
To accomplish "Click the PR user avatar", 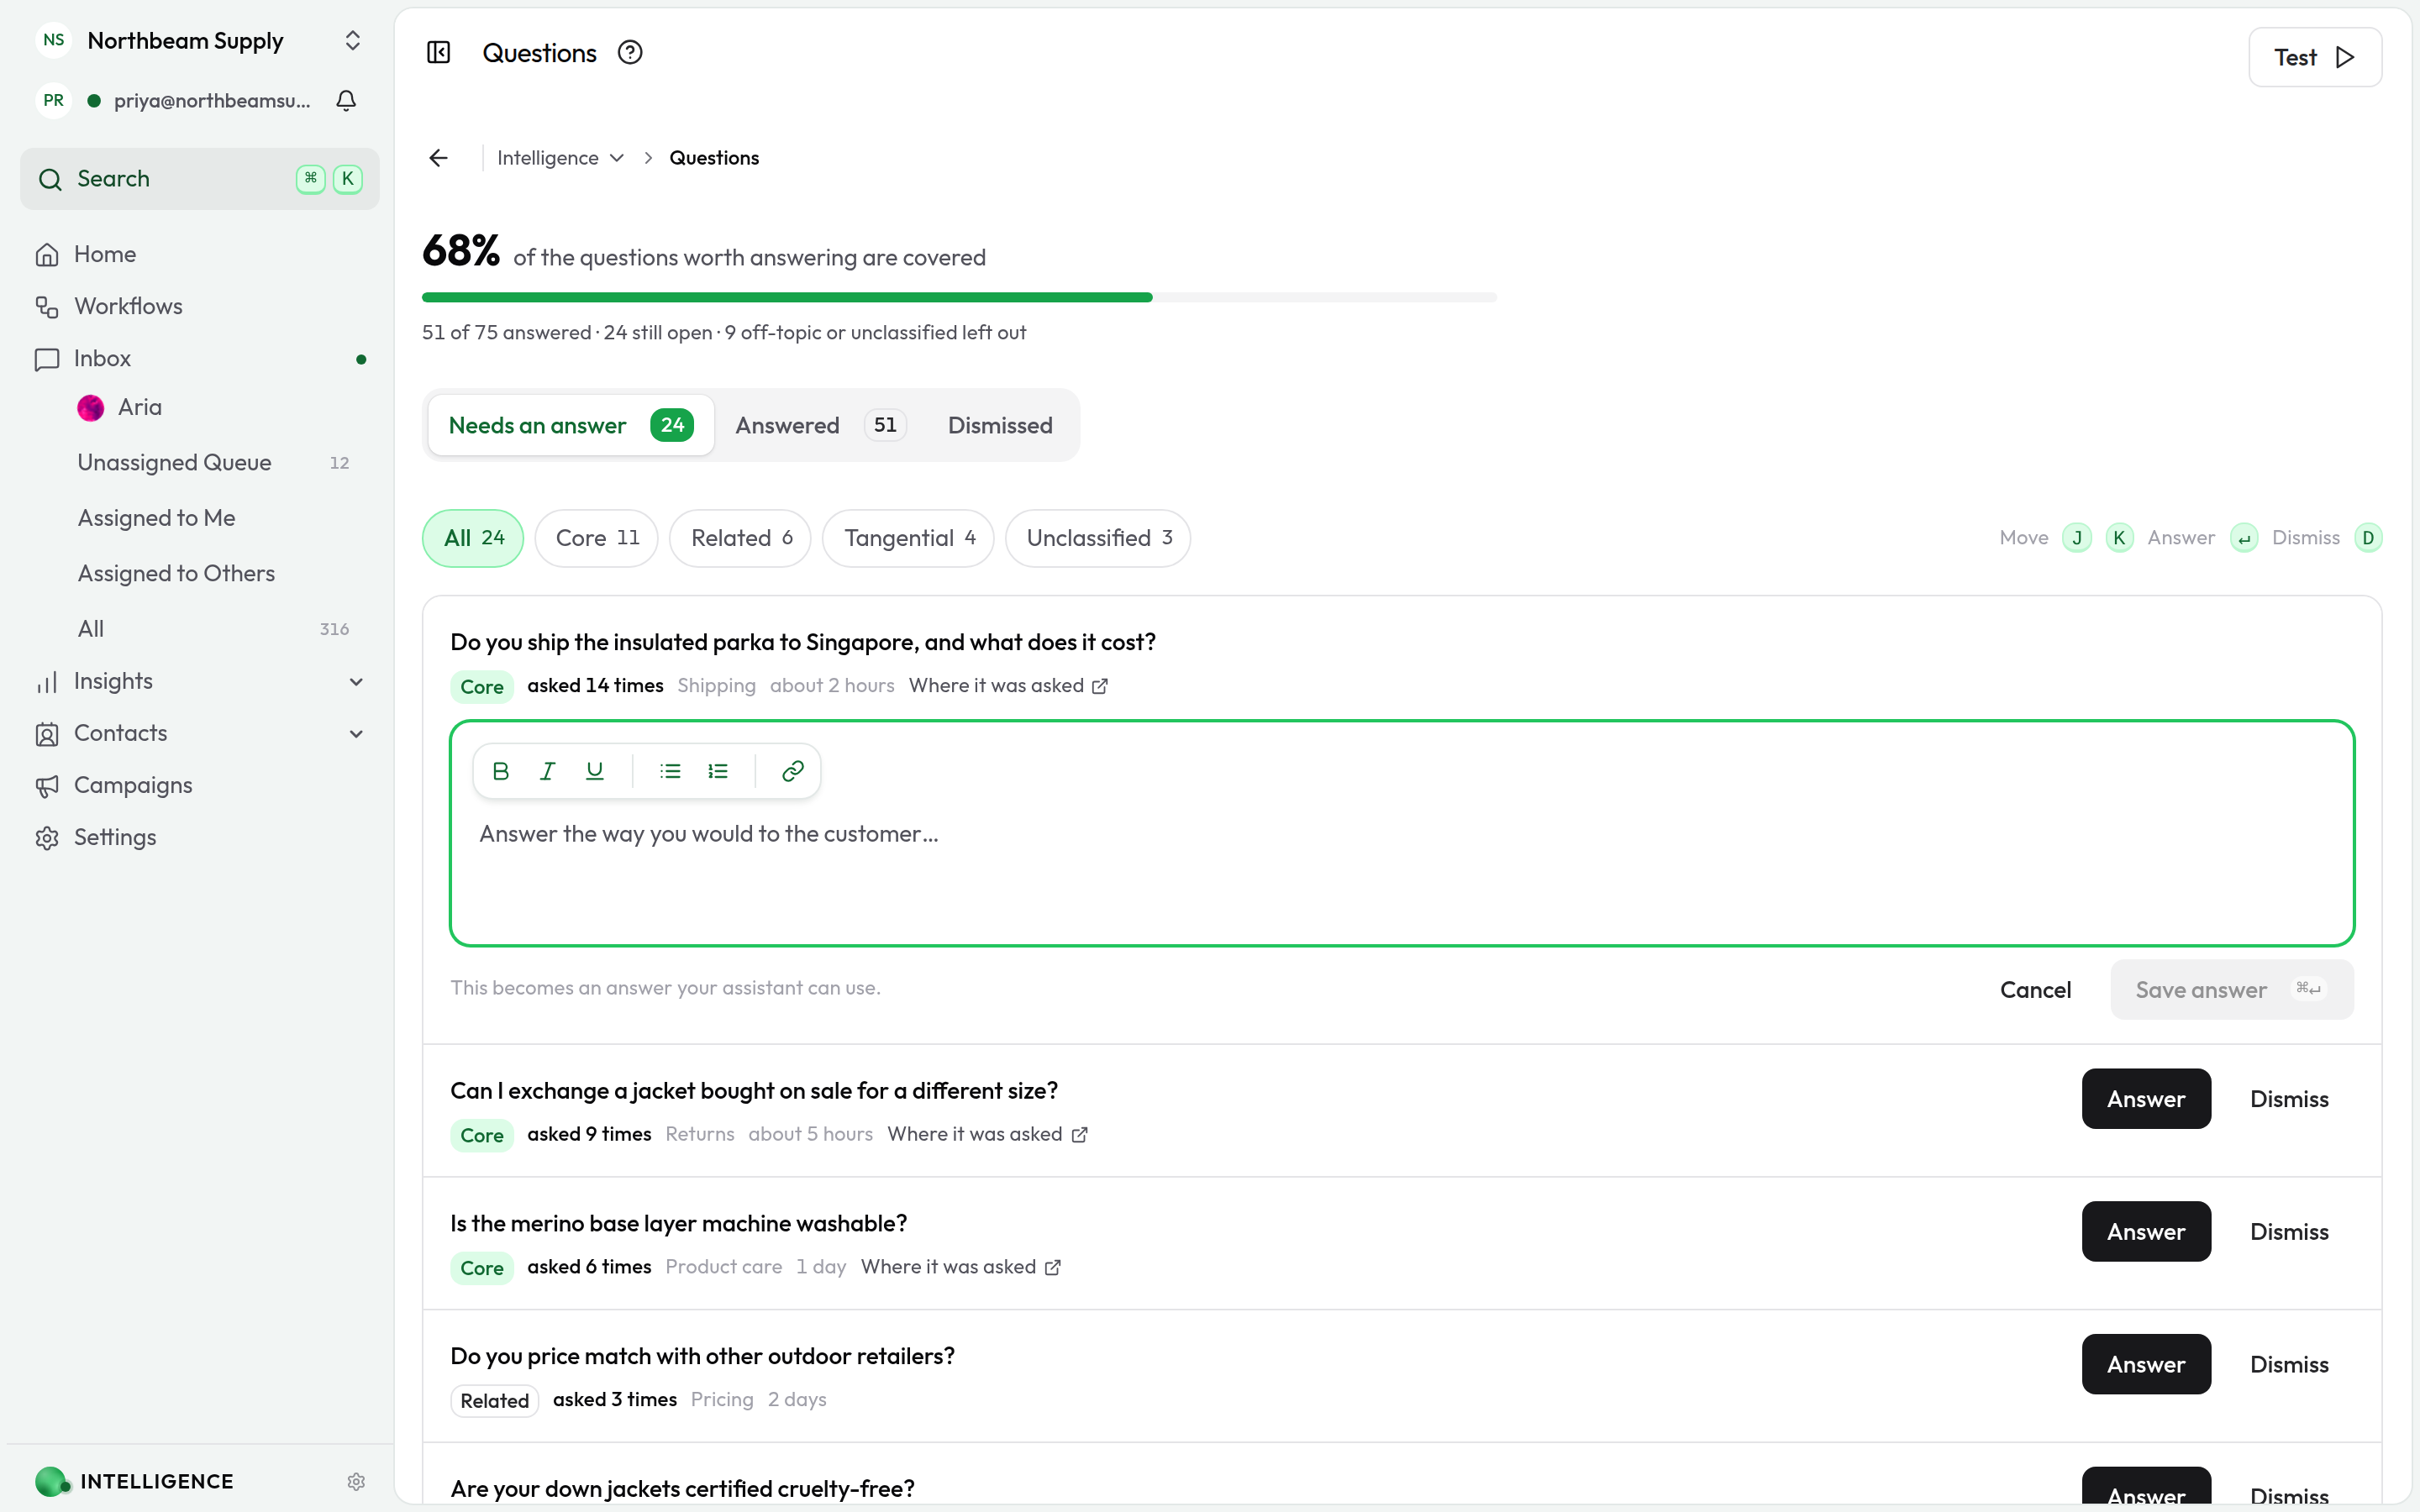I will pos(54,100).
